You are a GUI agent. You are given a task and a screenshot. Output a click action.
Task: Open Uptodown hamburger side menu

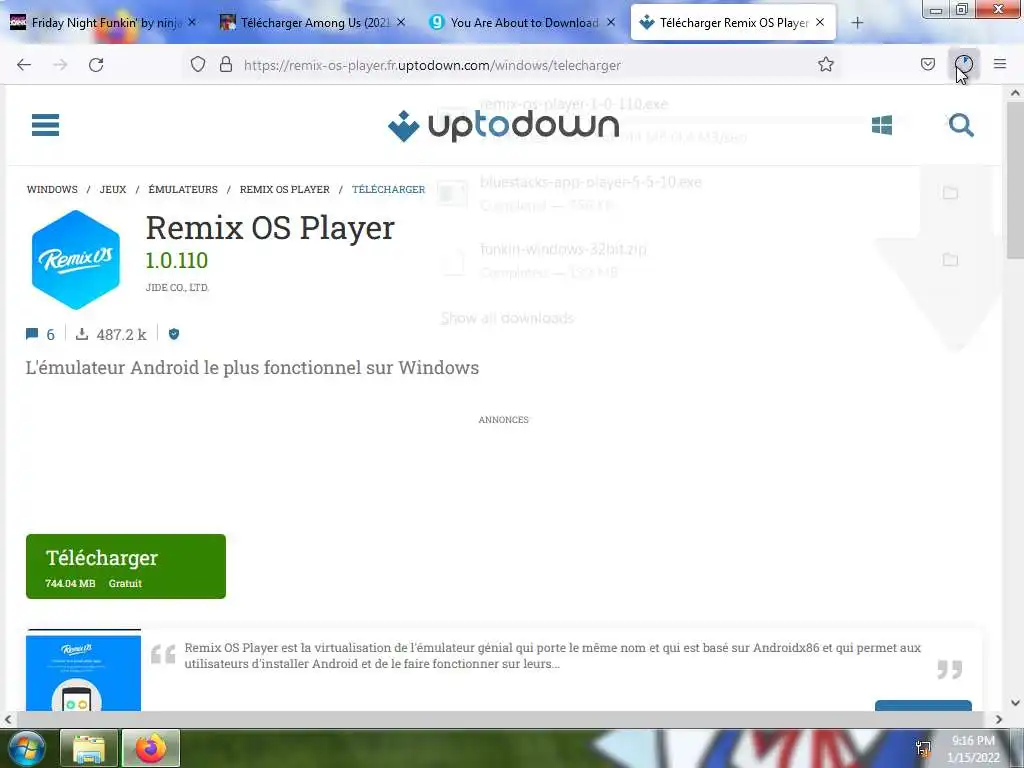tap(46, 125)
